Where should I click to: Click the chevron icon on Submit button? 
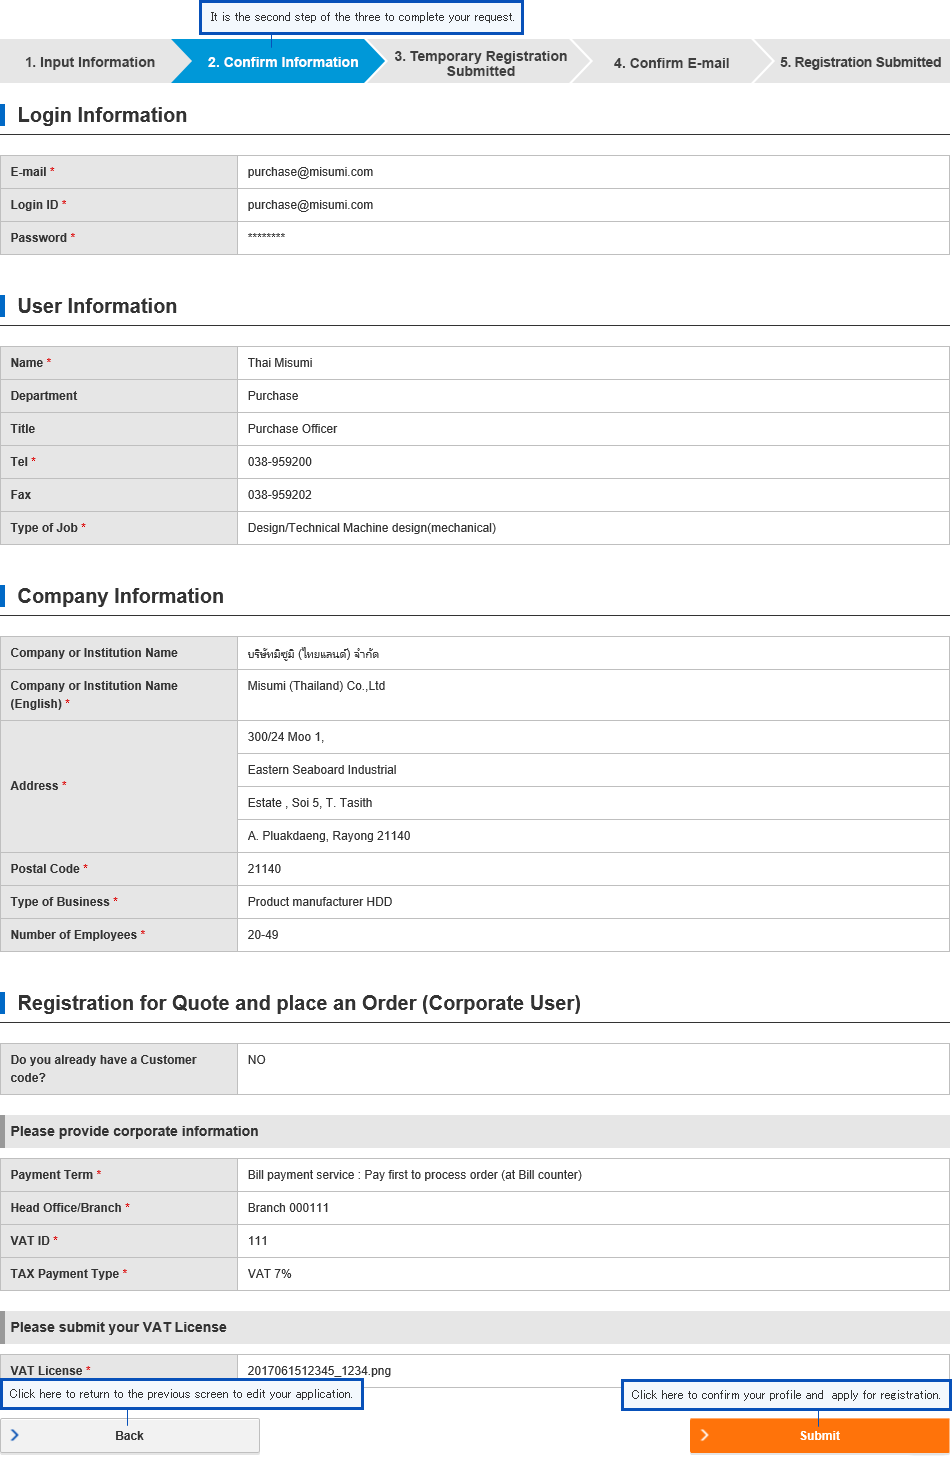[705, 1435]
